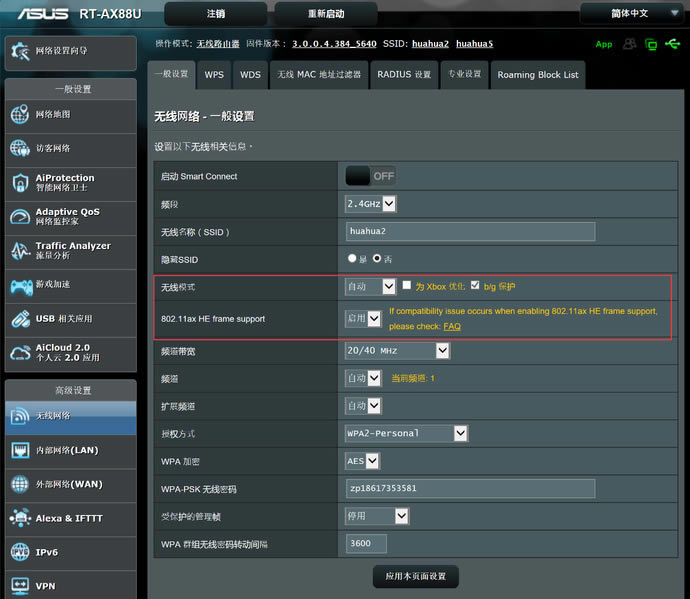
Task: Click the Adaptive QoS gauge icon
Action: [x=20, y=217]
